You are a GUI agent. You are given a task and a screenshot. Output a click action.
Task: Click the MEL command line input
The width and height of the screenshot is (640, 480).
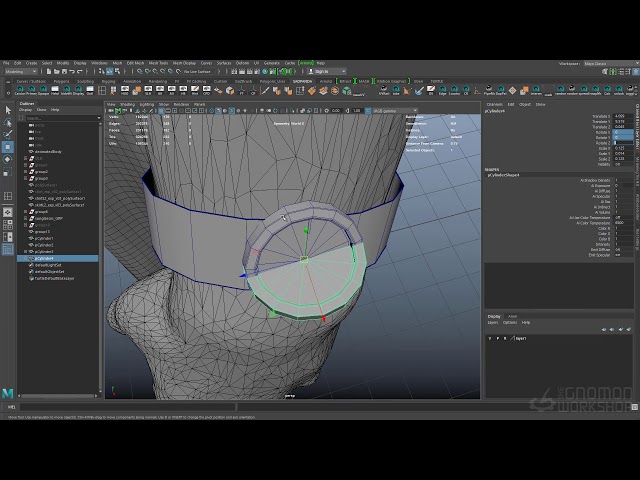(128, 407)
